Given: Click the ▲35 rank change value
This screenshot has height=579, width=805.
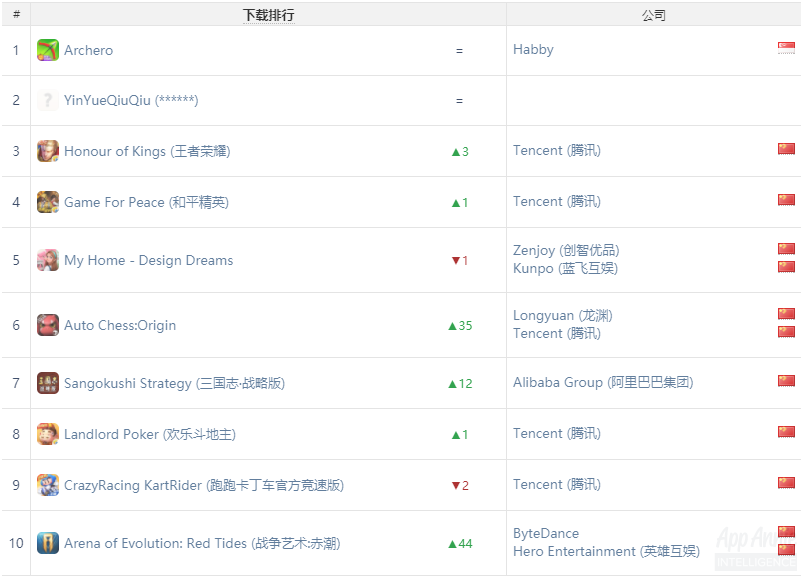Looking at the screenshot, I should tap(460, 325).
